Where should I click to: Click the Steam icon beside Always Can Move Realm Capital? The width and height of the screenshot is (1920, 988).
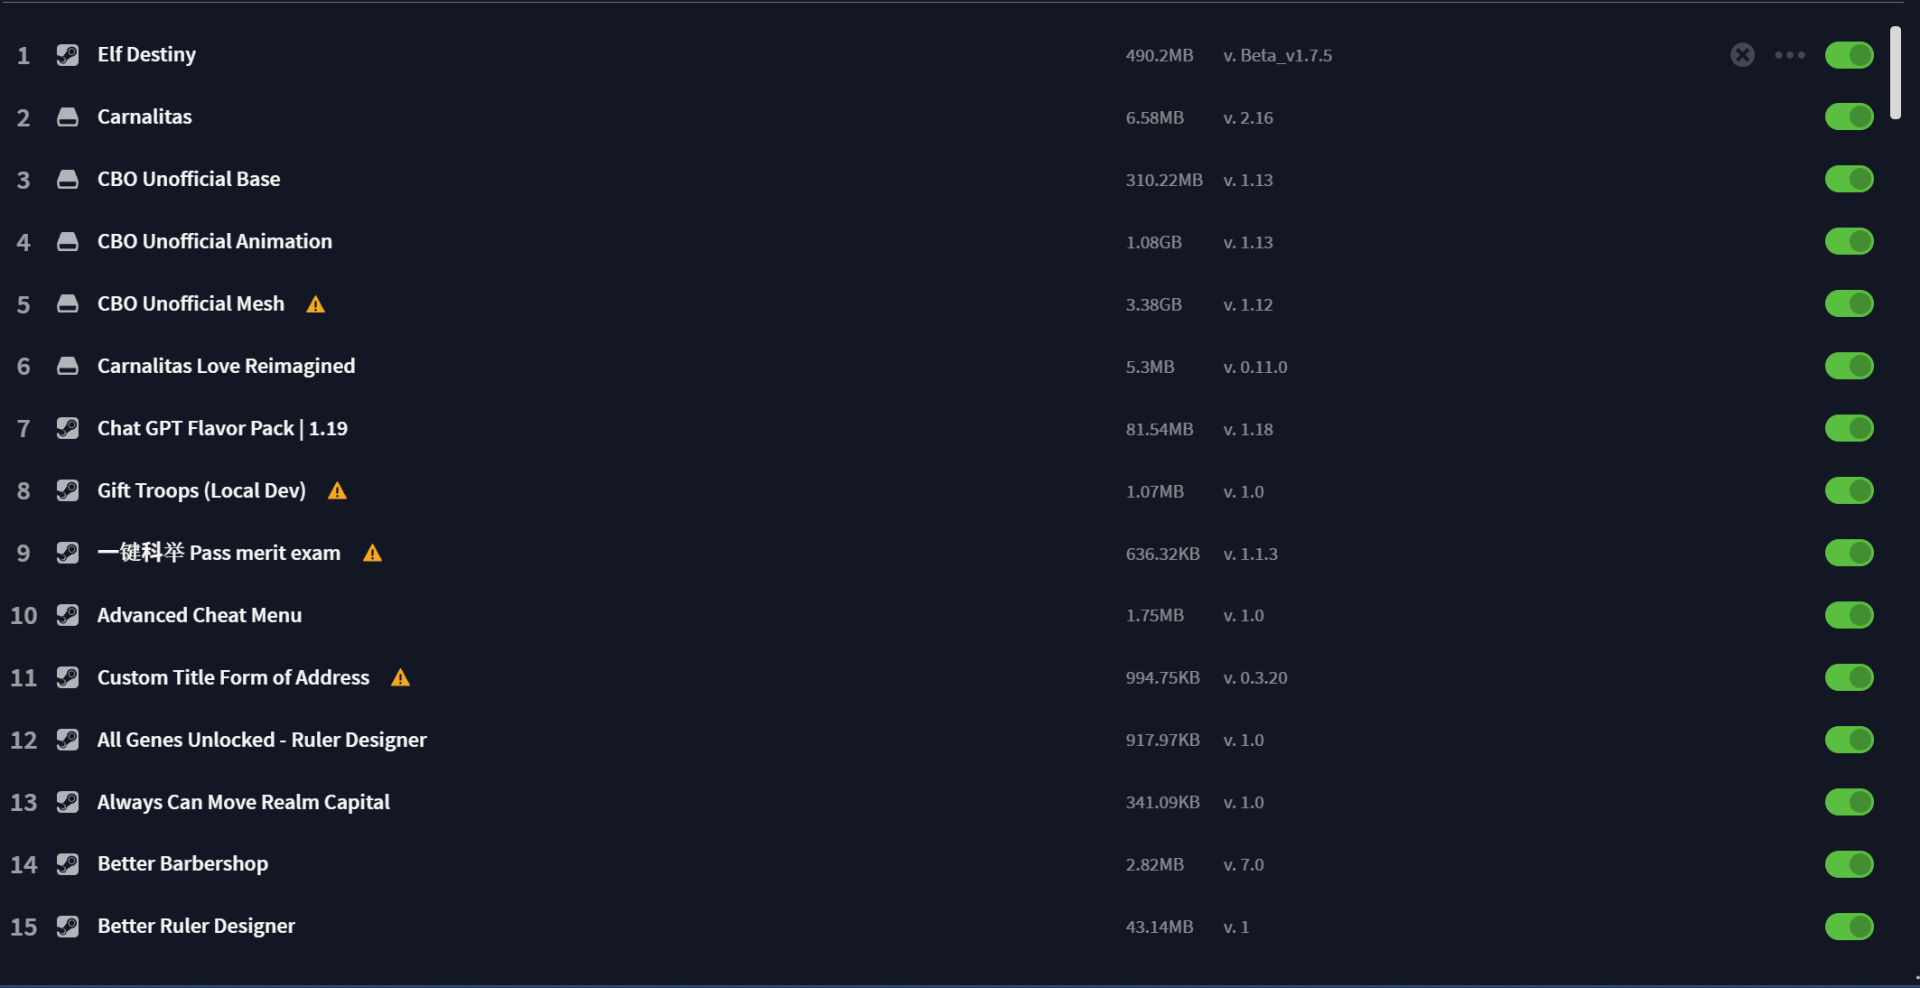[x=67, y=802]
